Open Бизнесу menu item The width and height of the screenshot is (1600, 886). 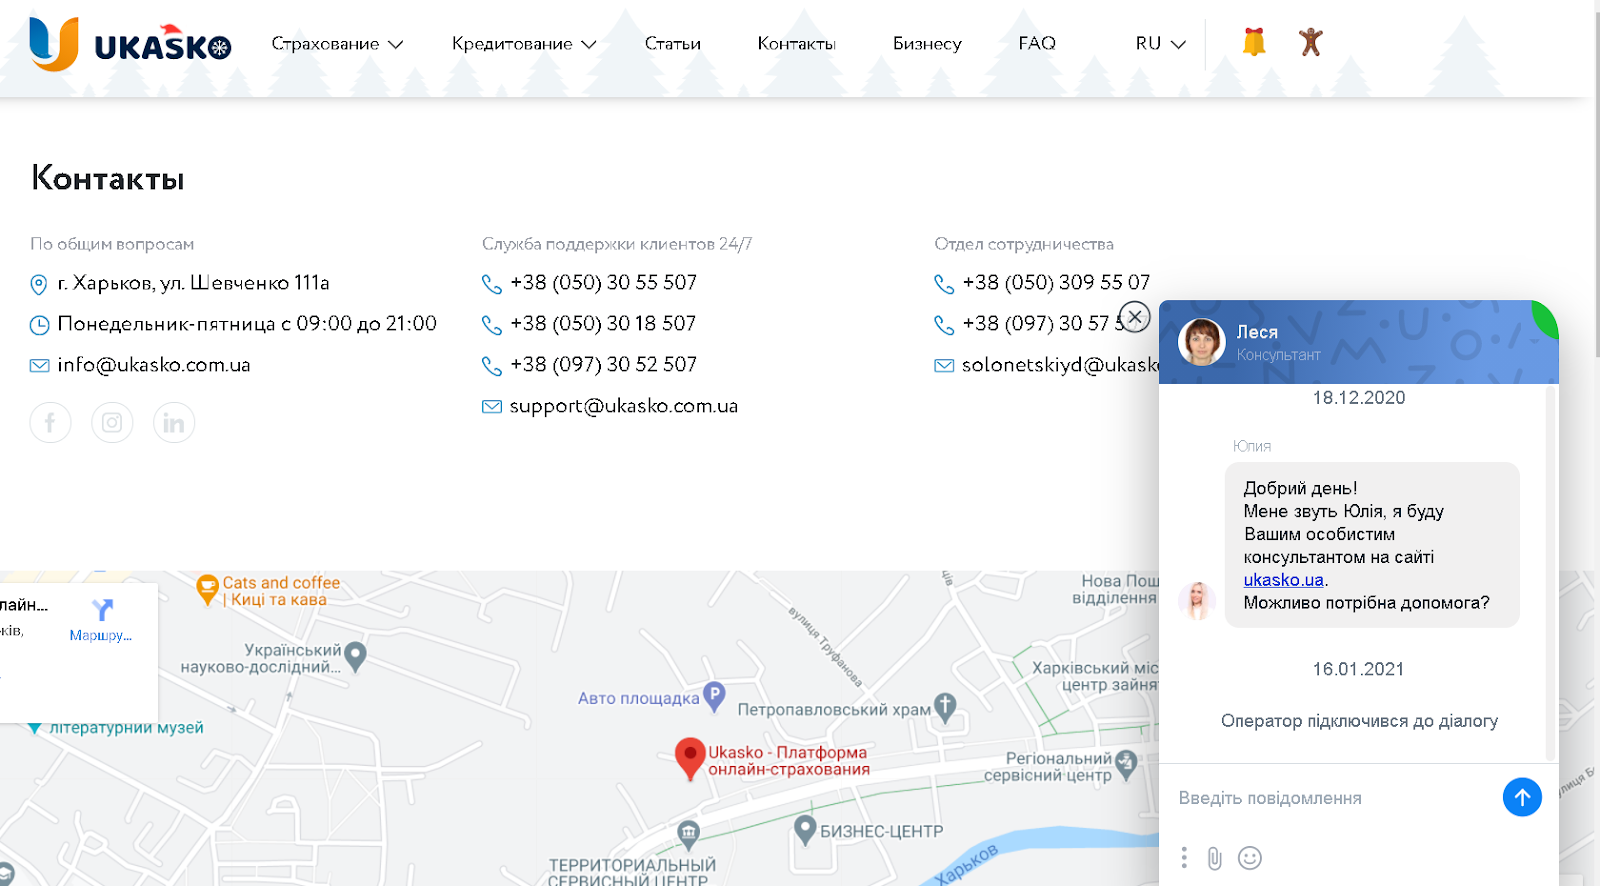coord(927,44)
